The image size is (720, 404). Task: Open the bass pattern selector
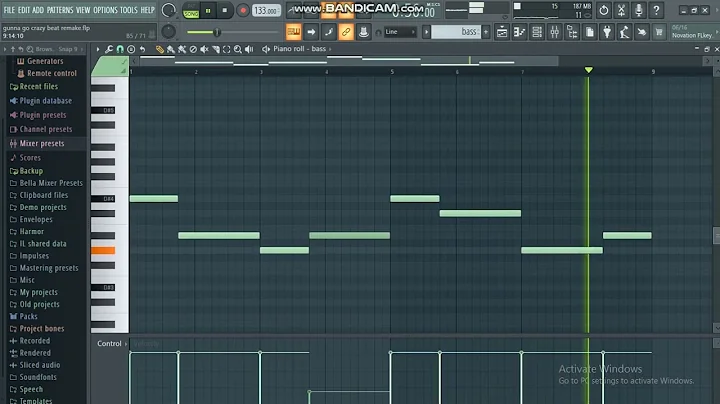pos(456,32)
